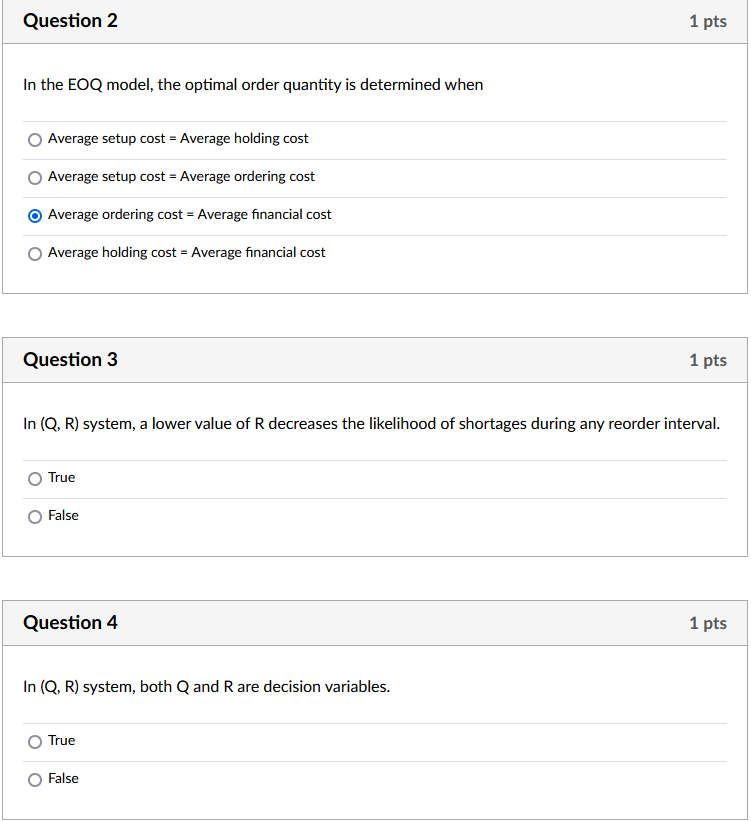Click the '1 pts' label beside Question 4
This screenshot has width=751, height=821.
(708, 623)
